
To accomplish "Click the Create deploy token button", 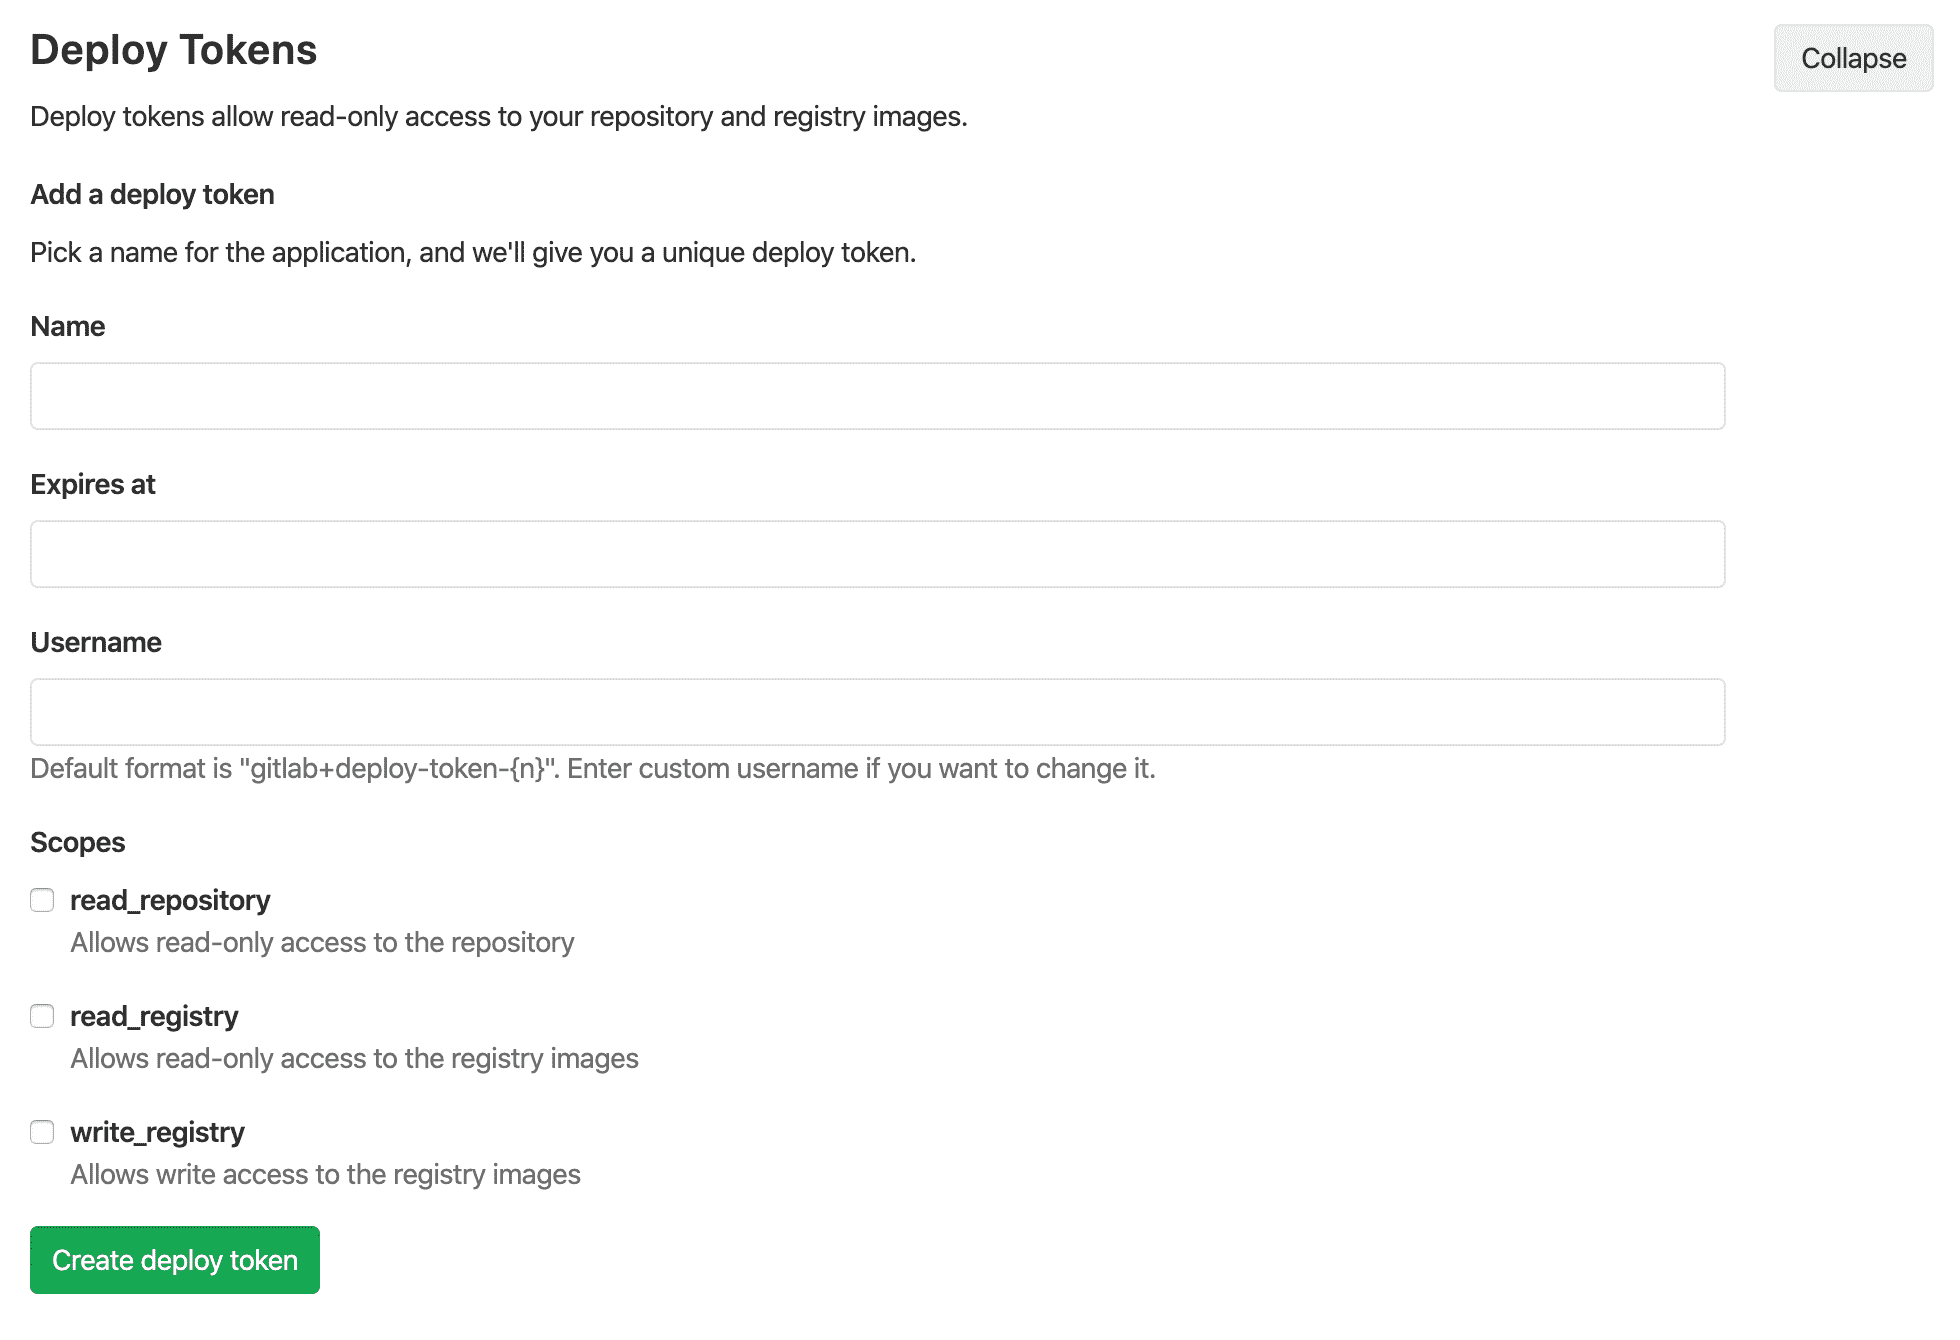I will [x=174, y=1260].
